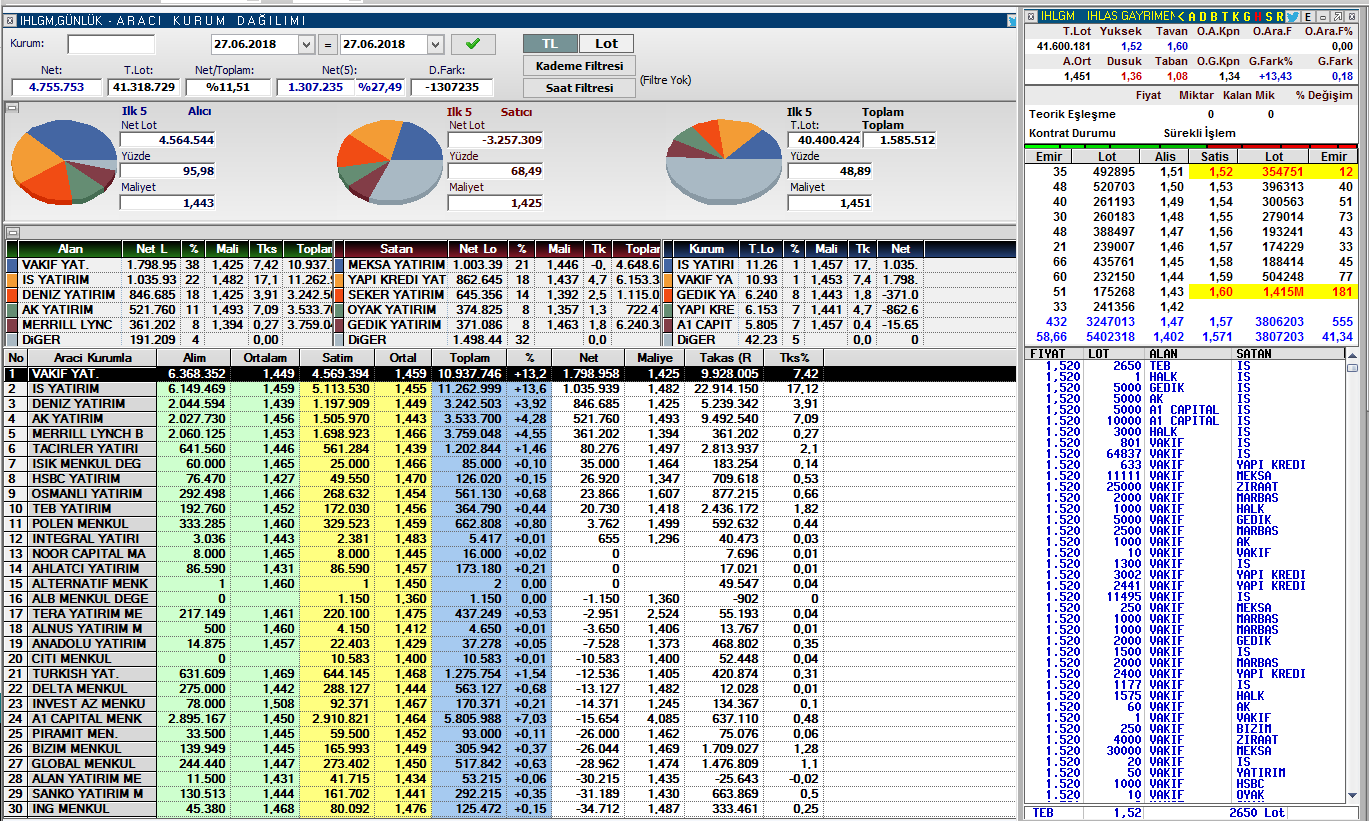
Task: Collapse the top-5 tables panel using its minus button
Action: click(x=12, y=232)
